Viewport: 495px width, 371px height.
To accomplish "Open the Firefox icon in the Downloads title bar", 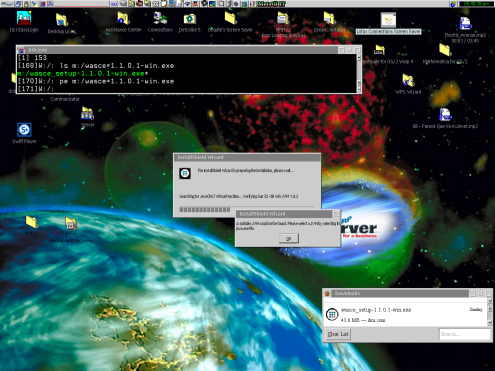I will point(327,293).
